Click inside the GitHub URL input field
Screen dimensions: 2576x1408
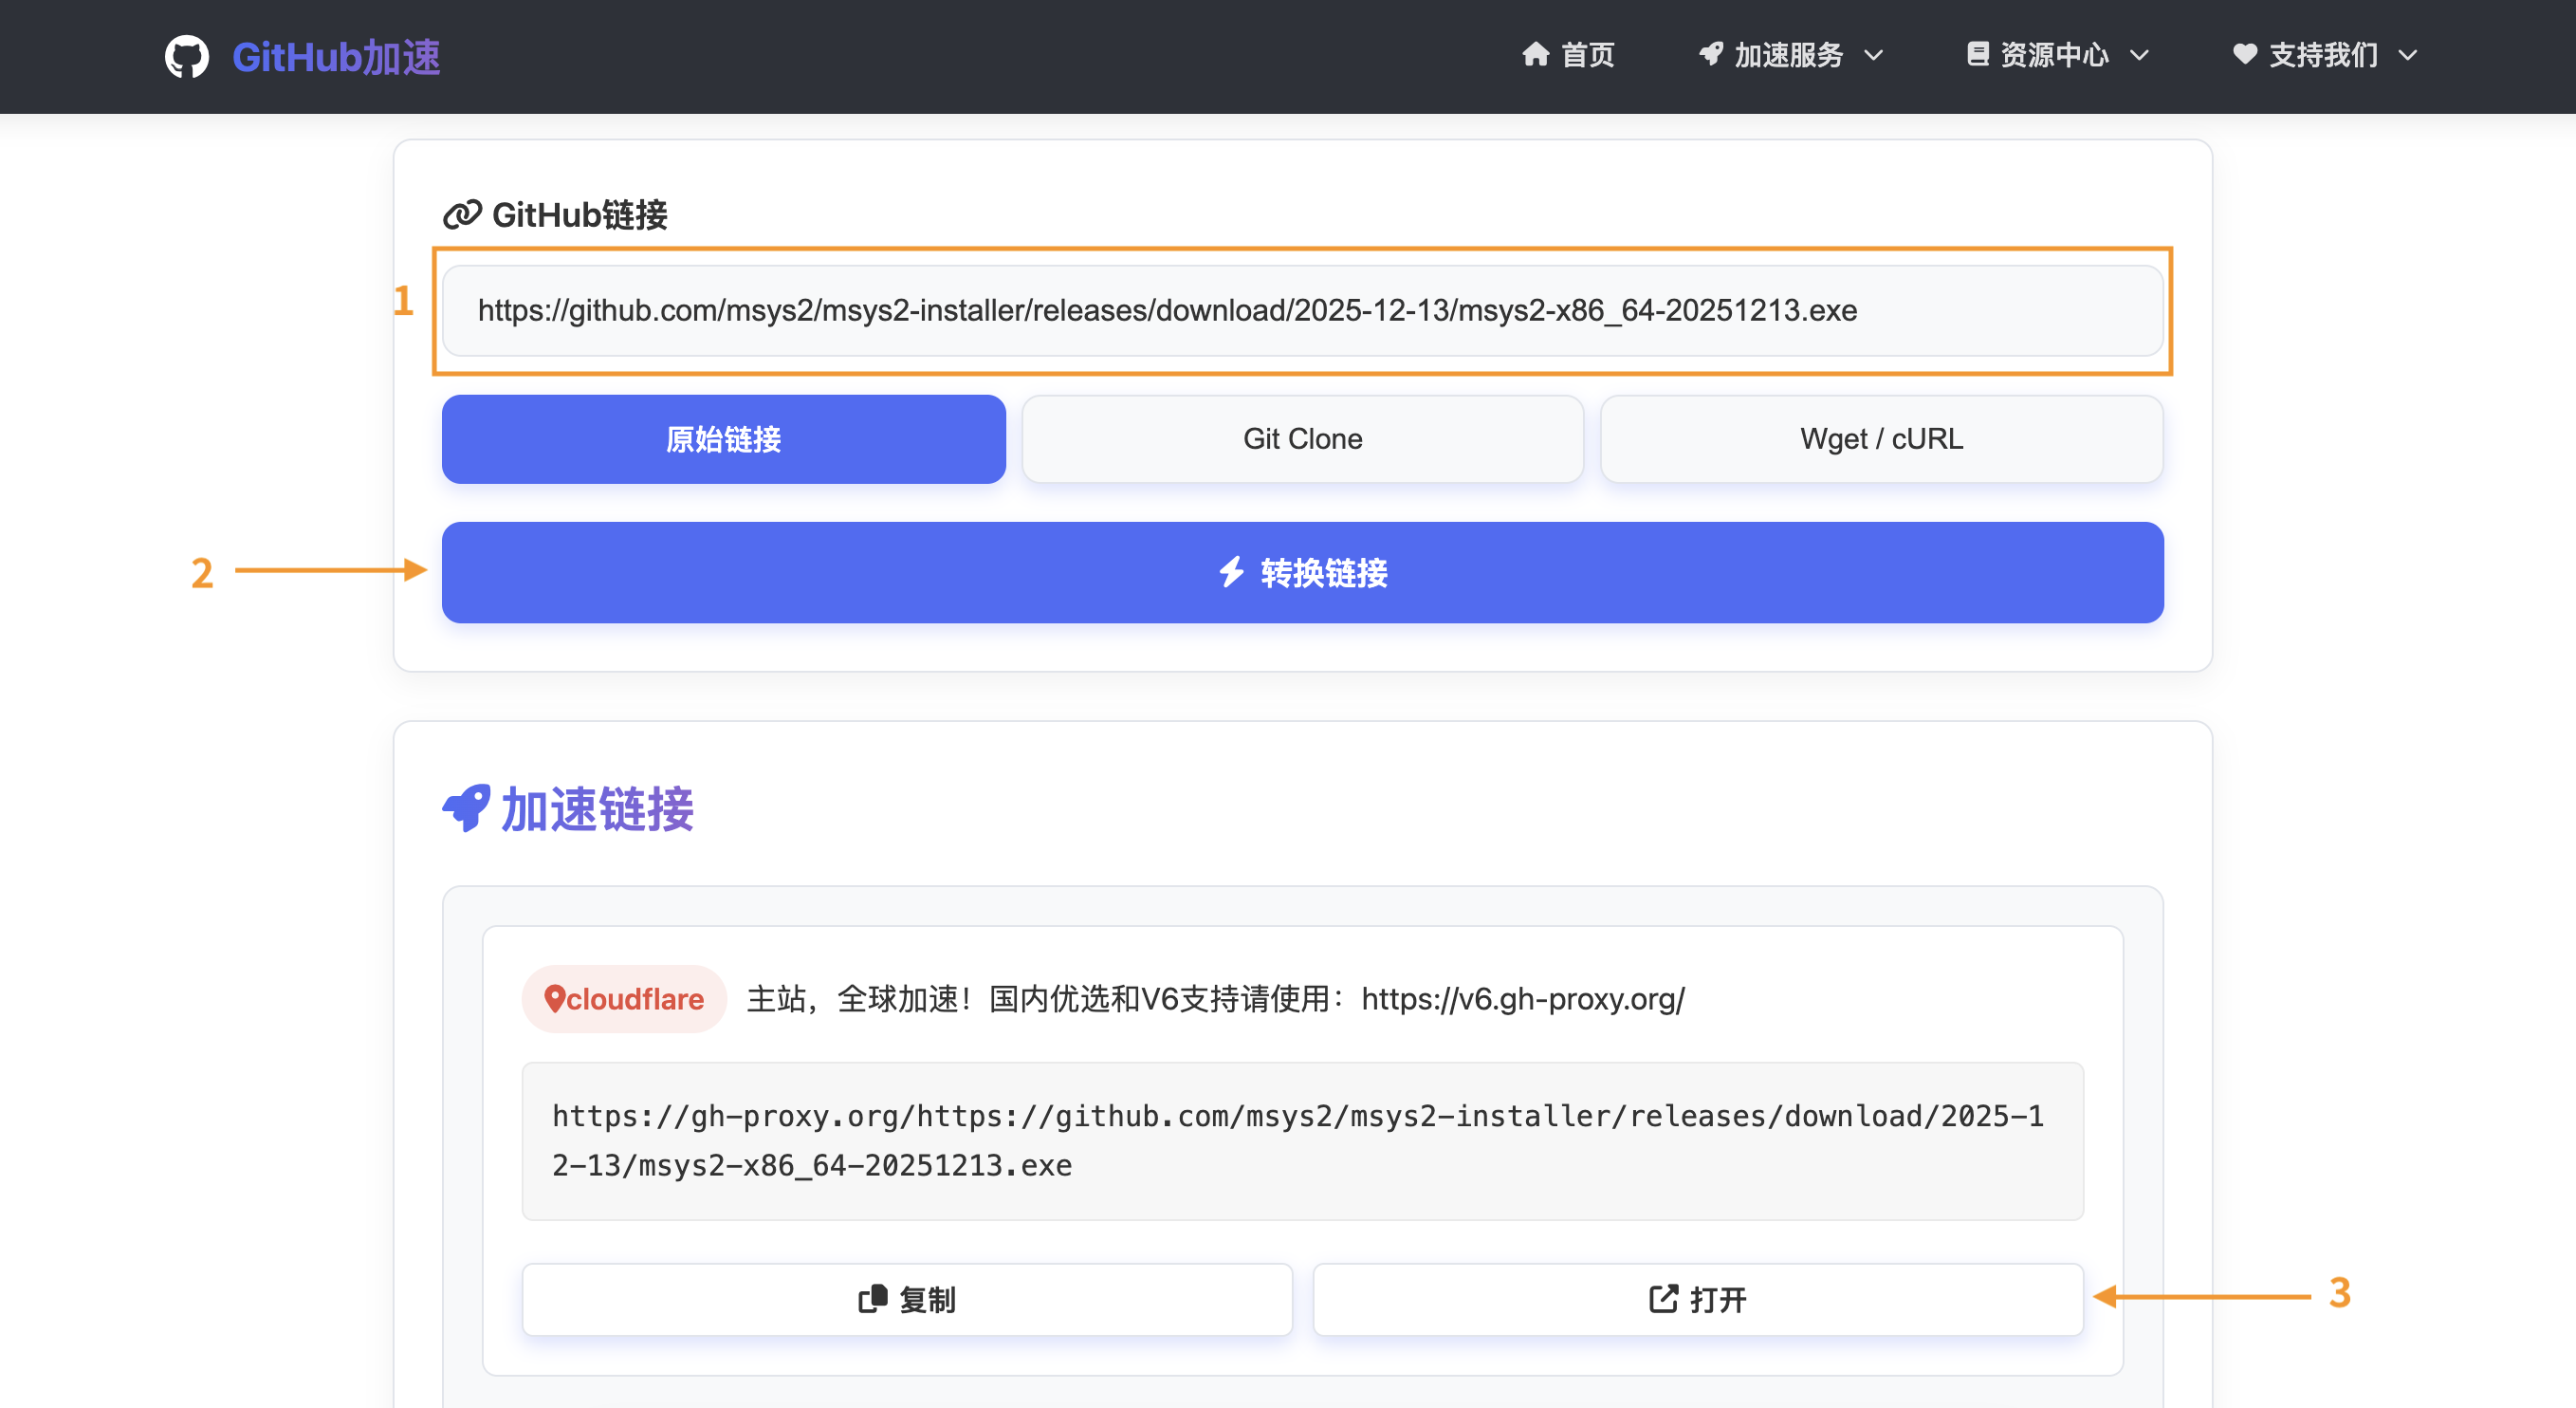(x=1300, y=311)
